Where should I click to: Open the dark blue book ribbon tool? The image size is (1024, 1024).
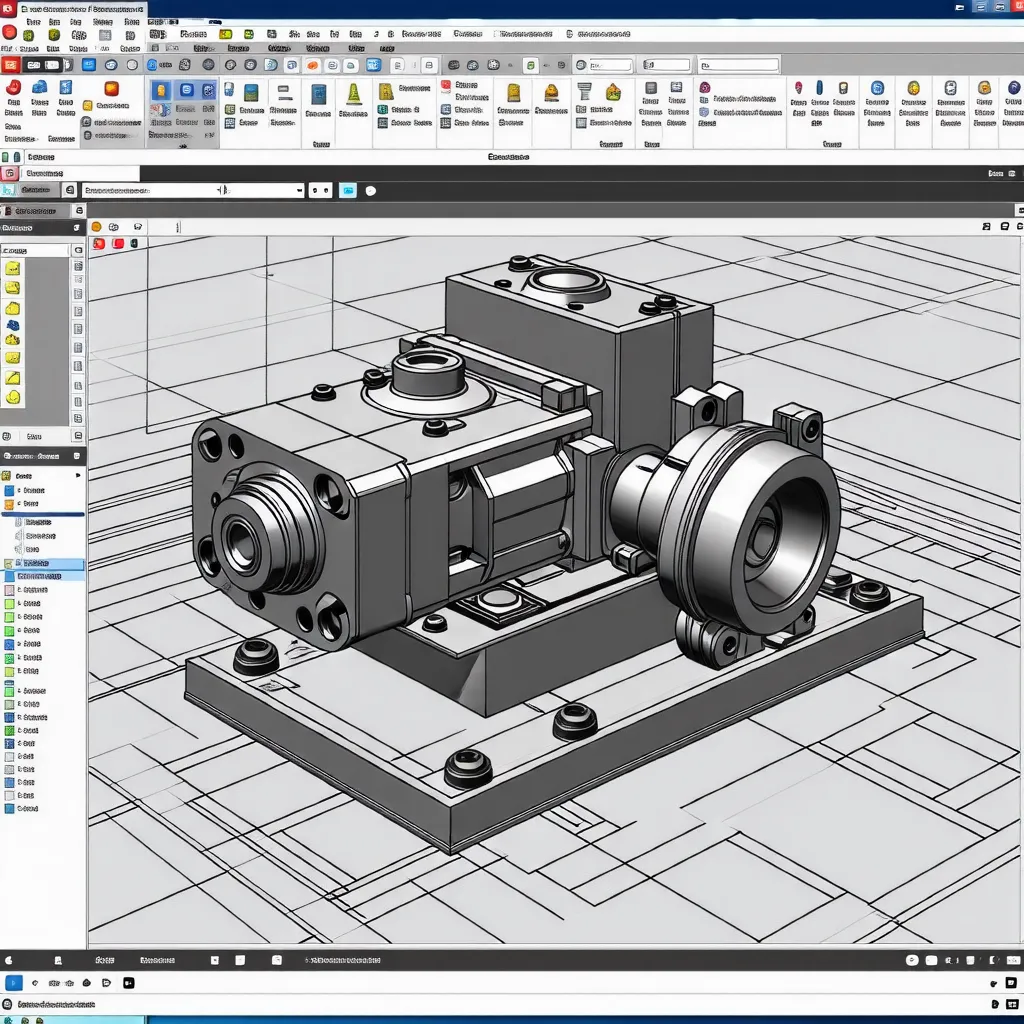pyautogui.click(x=318, y=95)
